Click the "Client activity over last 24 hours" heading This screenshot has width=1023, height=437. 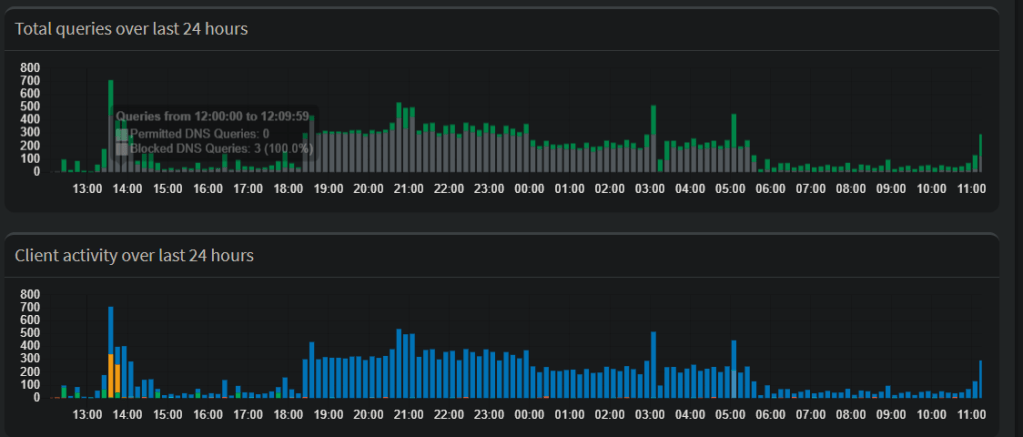(134, 255)
